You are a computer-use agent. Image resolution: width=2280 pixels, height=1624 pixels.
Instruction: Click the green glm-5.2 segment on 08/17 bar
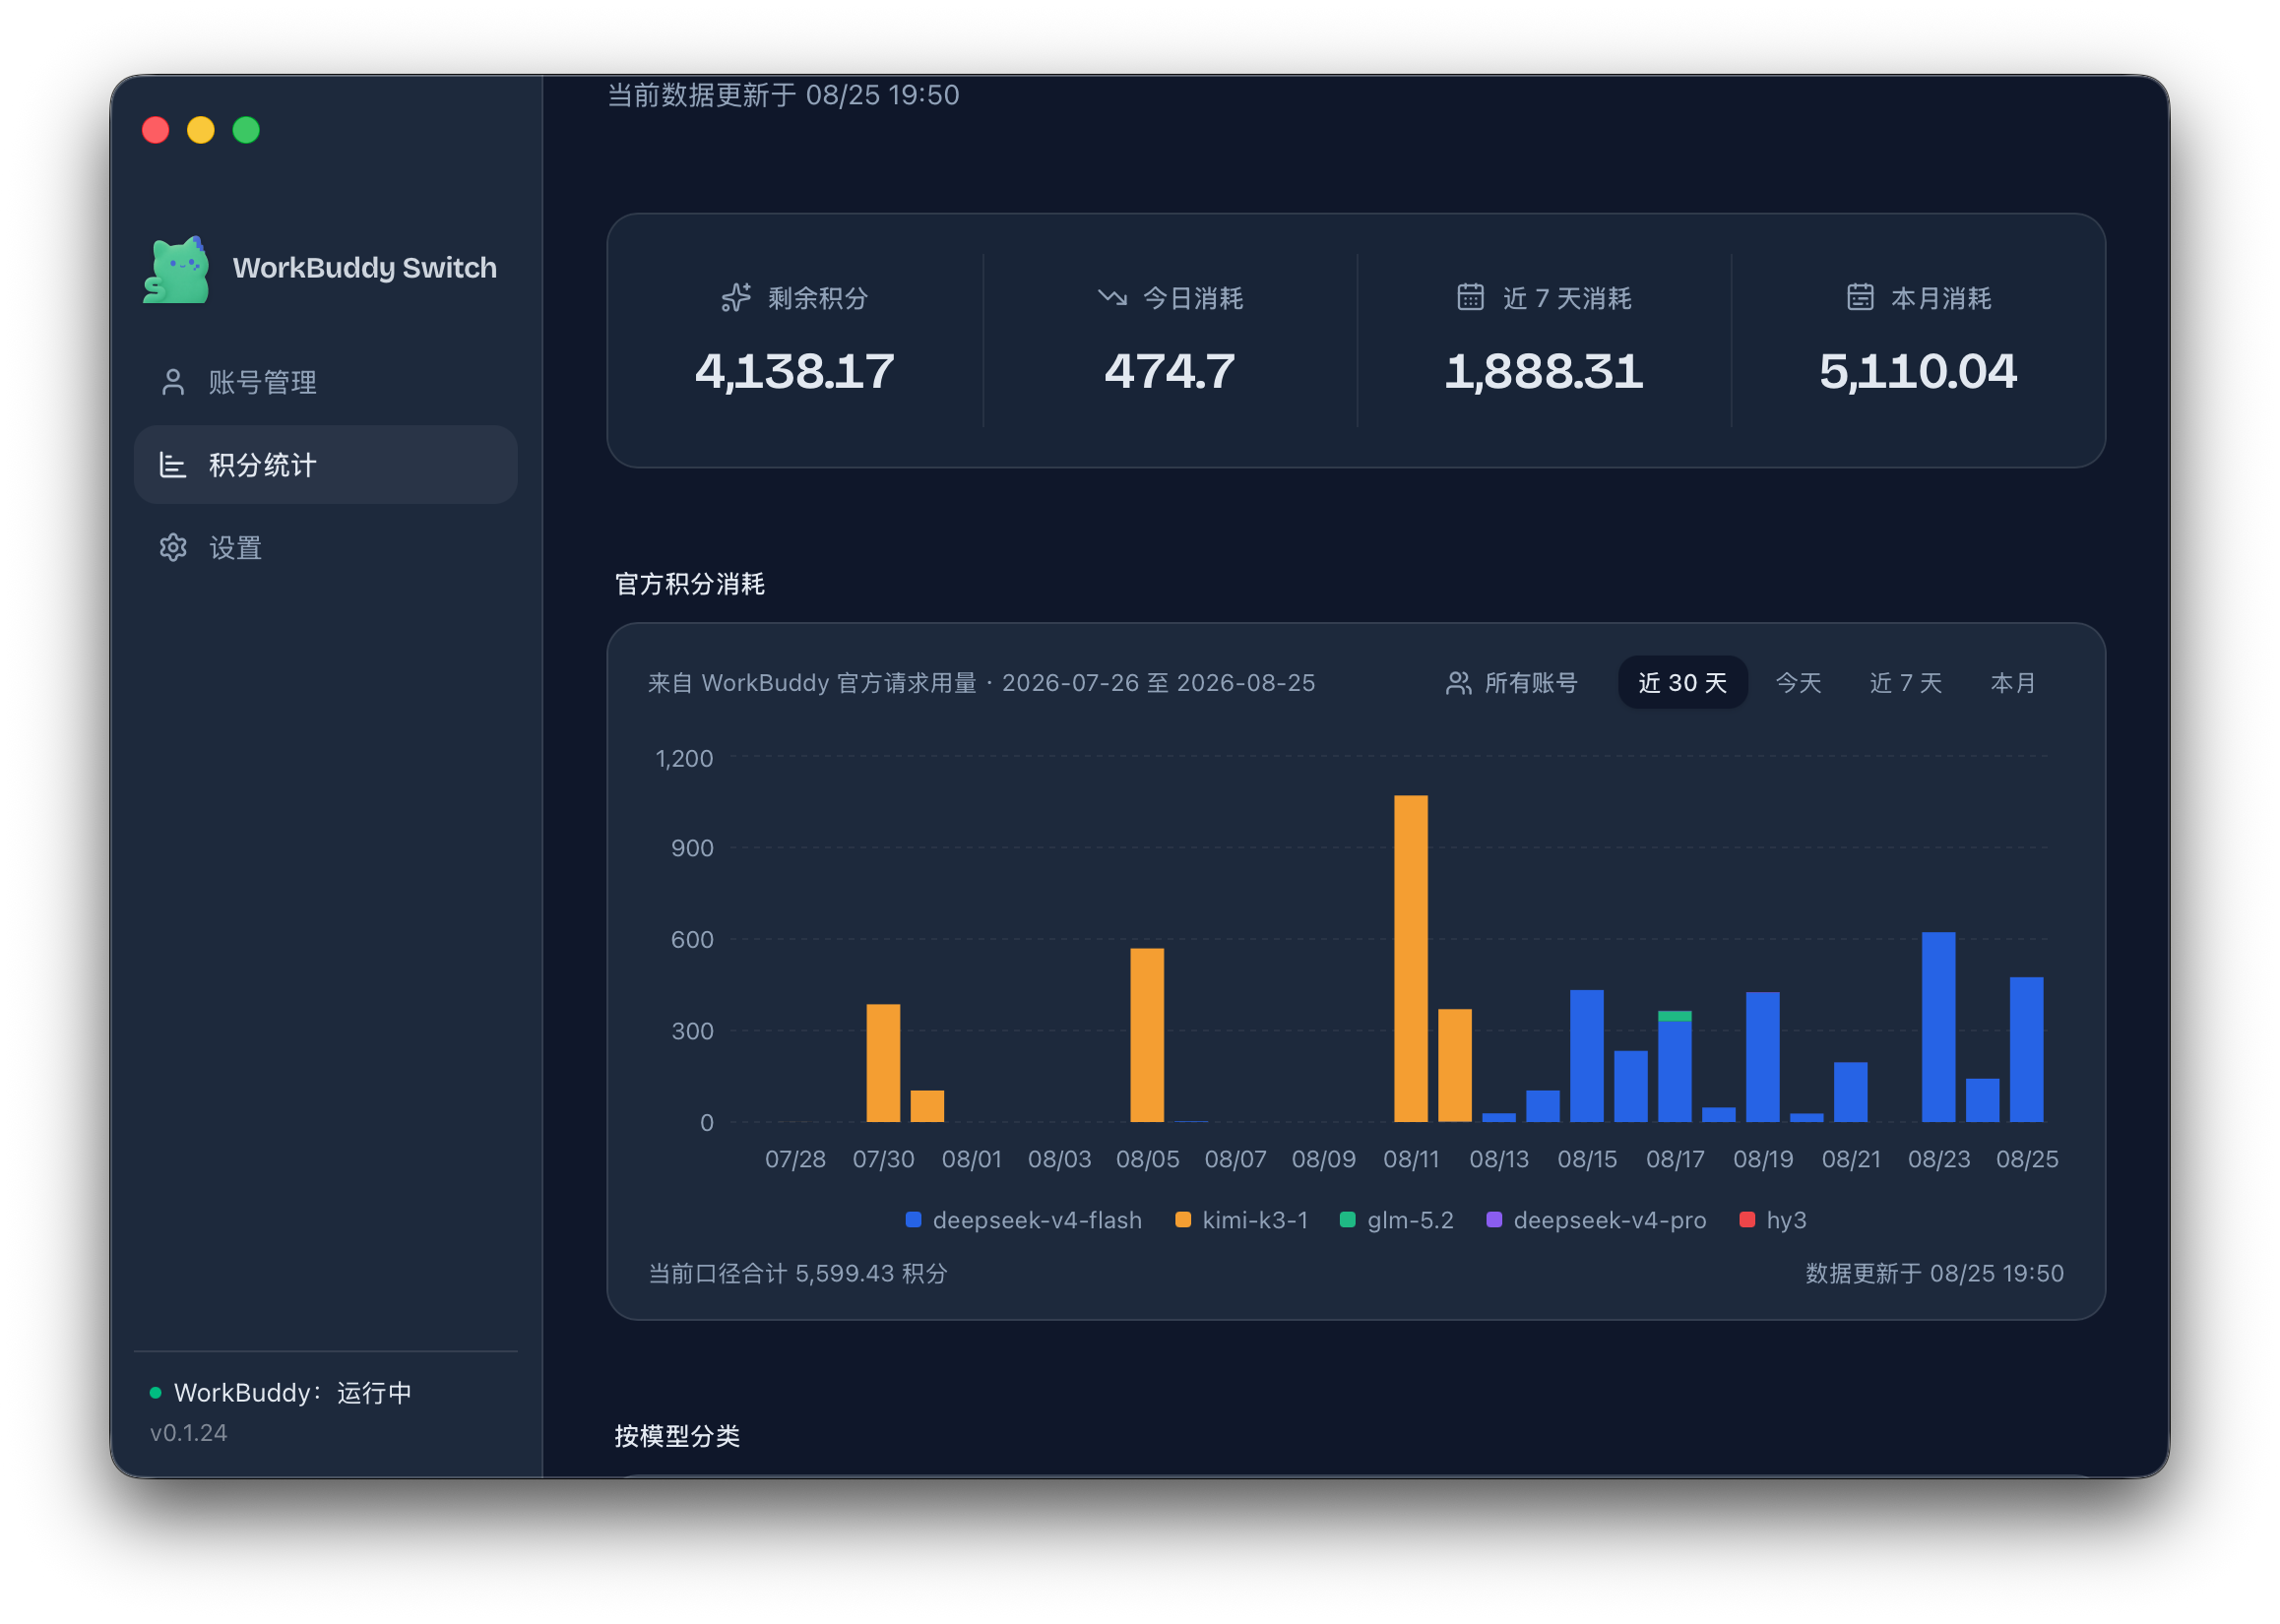click(1676, 1017)
